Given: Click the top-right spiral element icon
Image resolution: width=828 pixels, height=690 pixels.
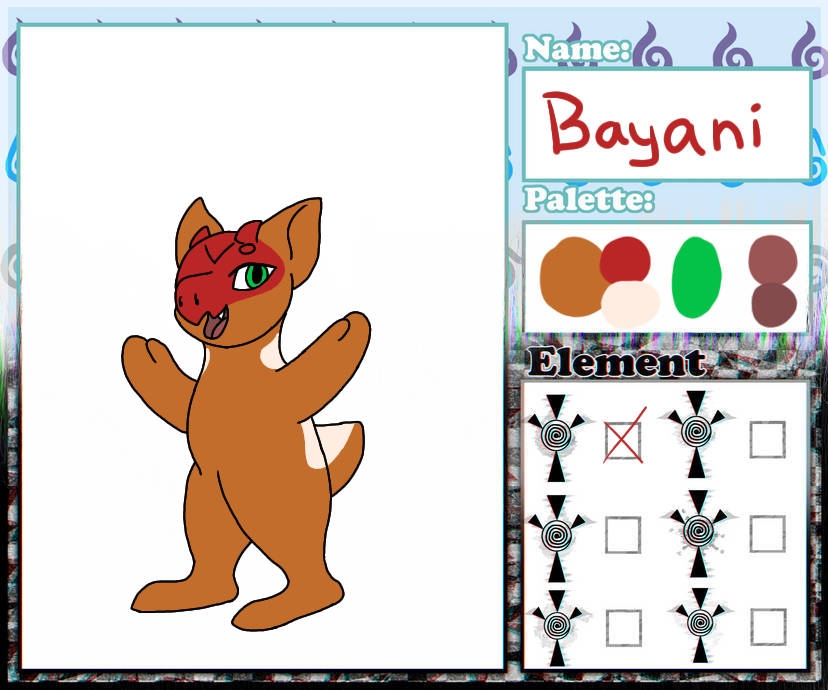Looking at the screenshot, I should point(696,433).
